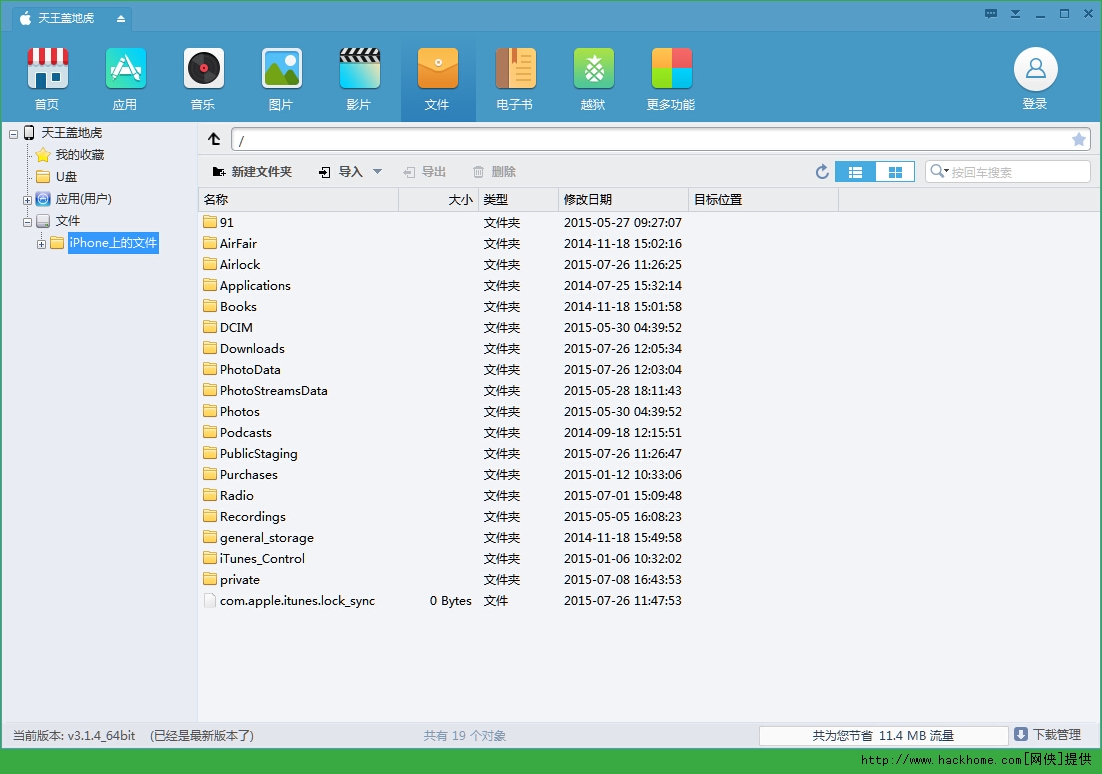Open the 图片 pictures section
1102x774 pixels.
(x=281, y=69)
